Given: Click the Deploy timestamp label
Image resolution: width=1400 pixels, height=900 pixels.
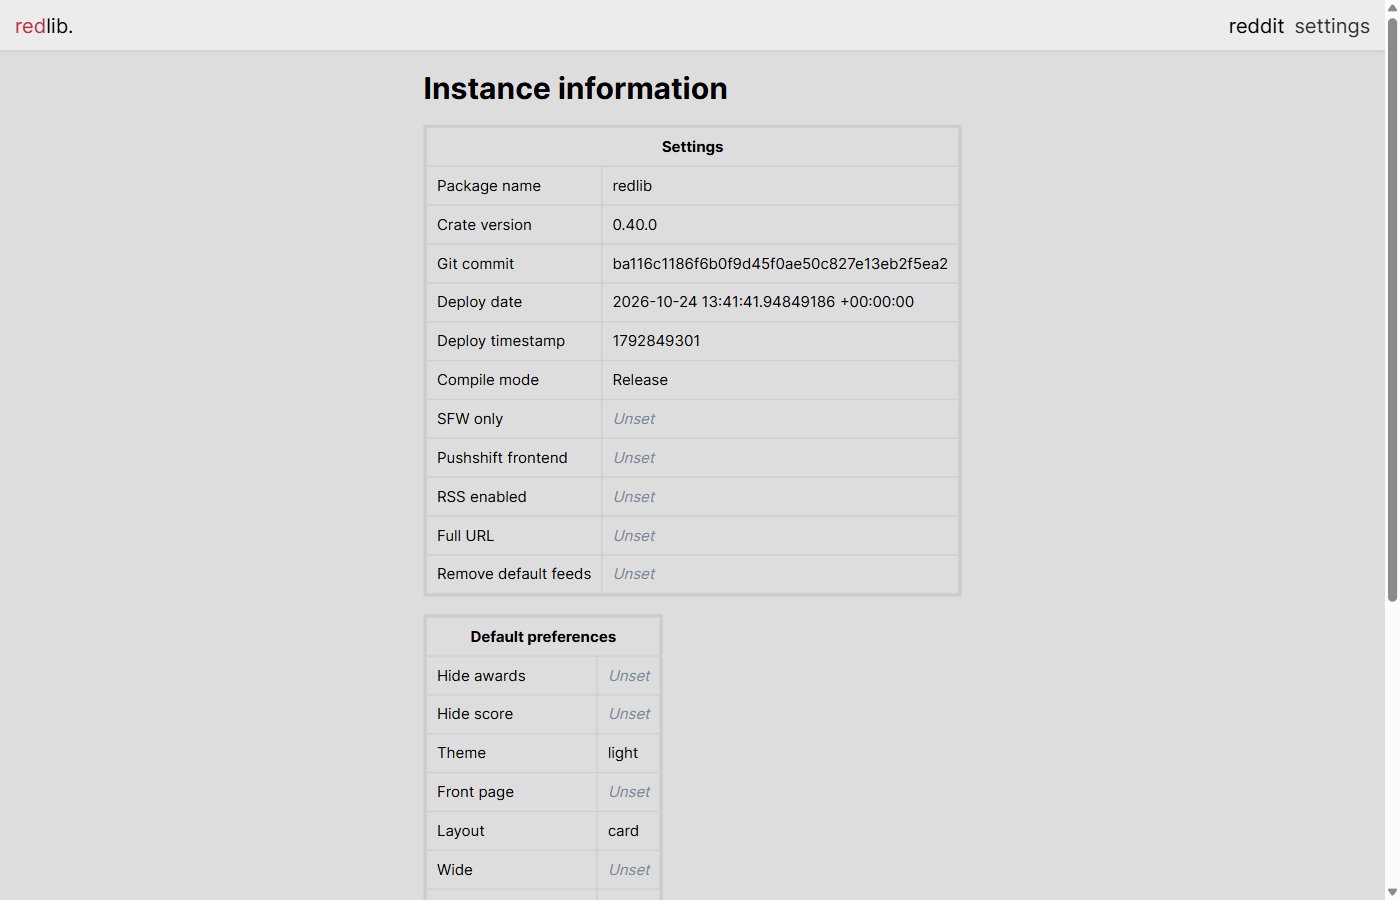Looking at the screenshot, I should point(501,341).
